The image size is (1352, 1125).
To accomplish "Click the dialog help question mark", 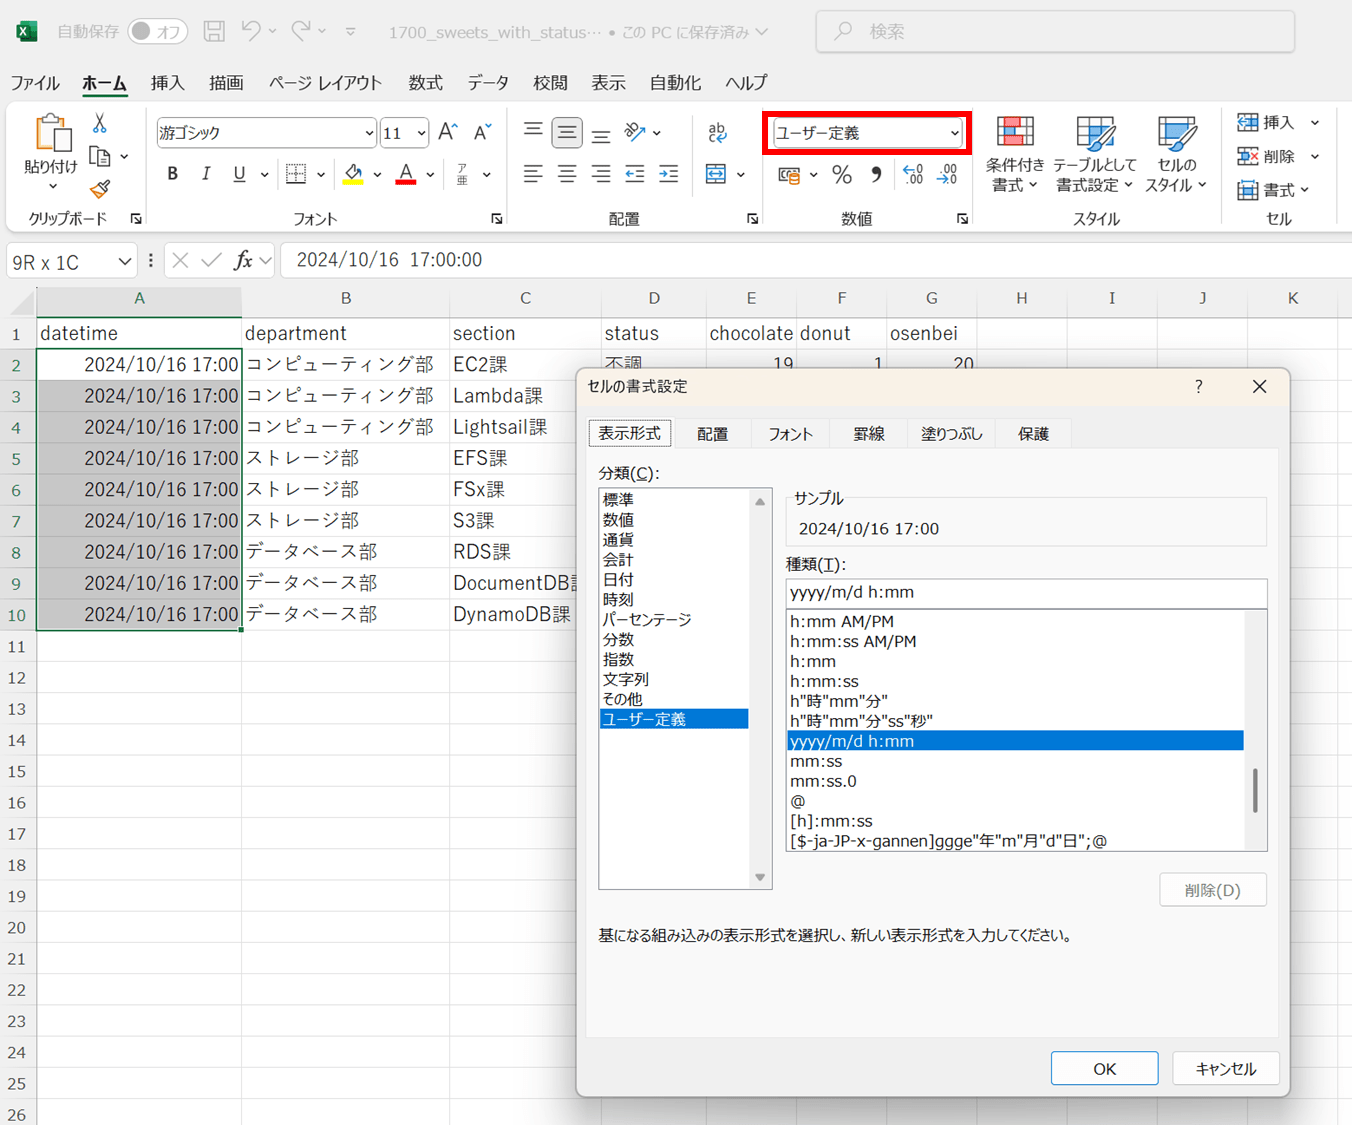I will point(1199,387).
